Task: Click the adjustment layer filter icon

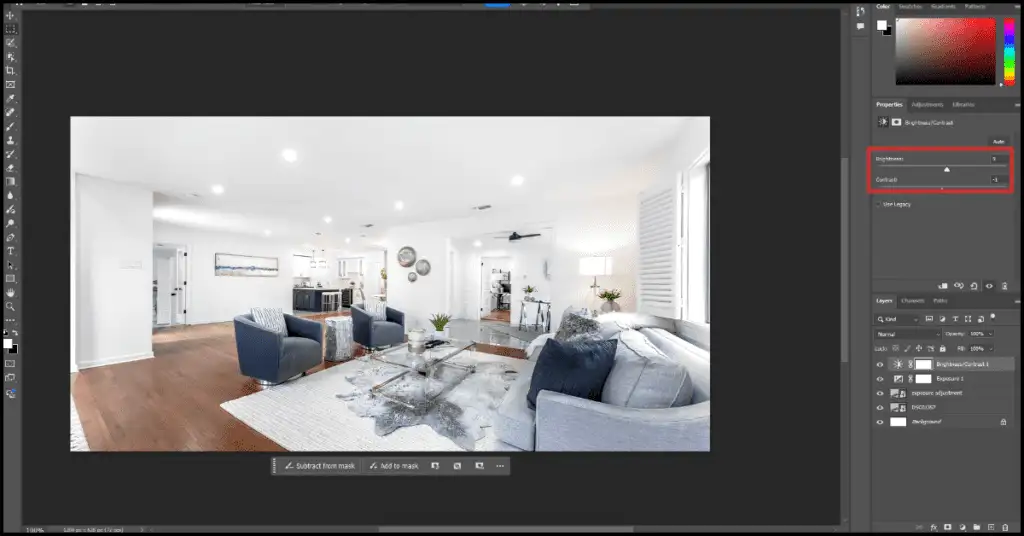Action: point(942,319)
